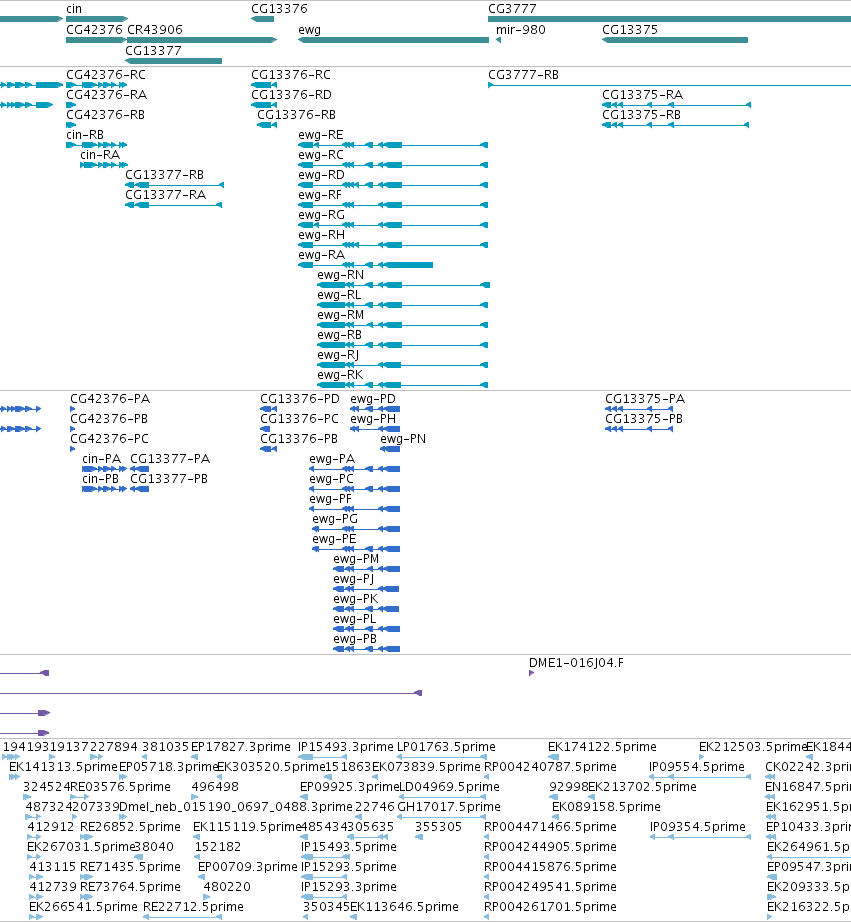Open the CG13377 gene label
Screen dimensions: 851x922
(x=153, y=51)
